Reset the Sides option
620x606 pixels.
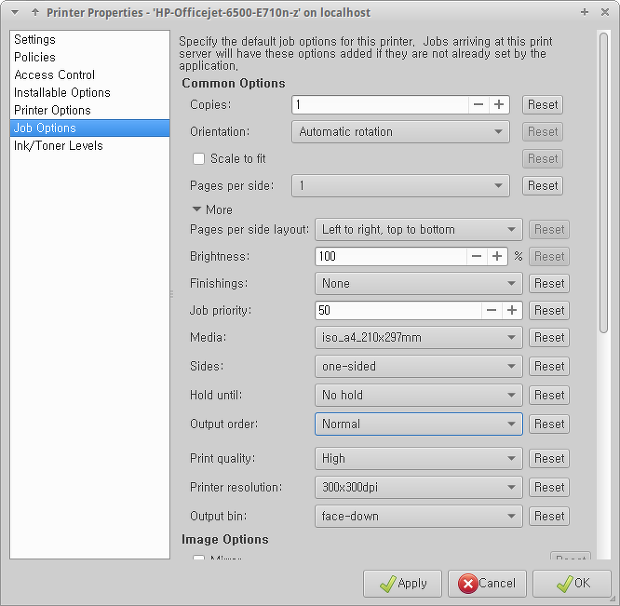(549, 366)
